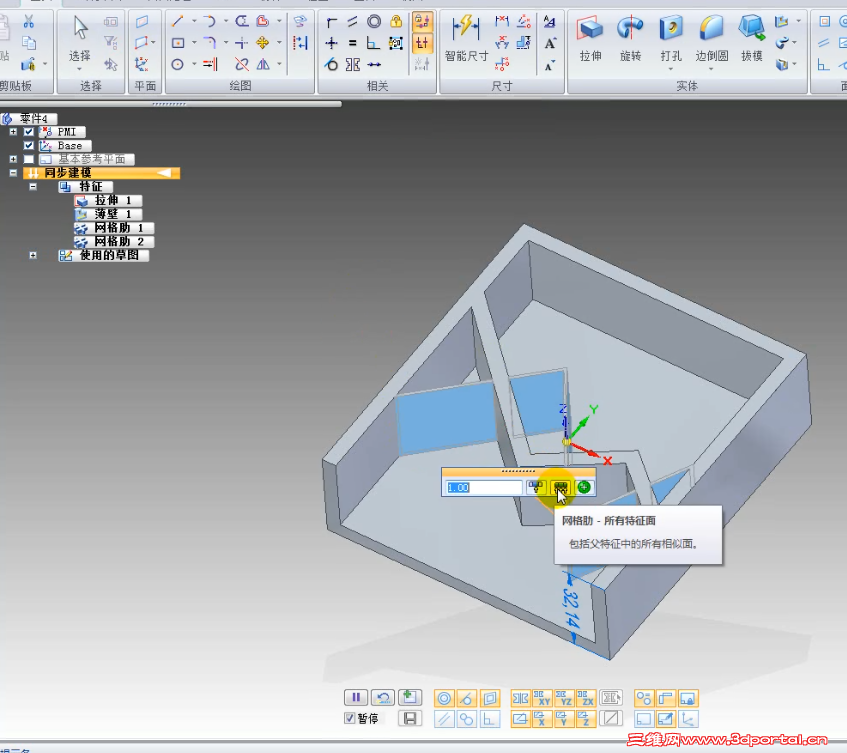
Task: Apply the Tangent relation icon
Action: 331,64
